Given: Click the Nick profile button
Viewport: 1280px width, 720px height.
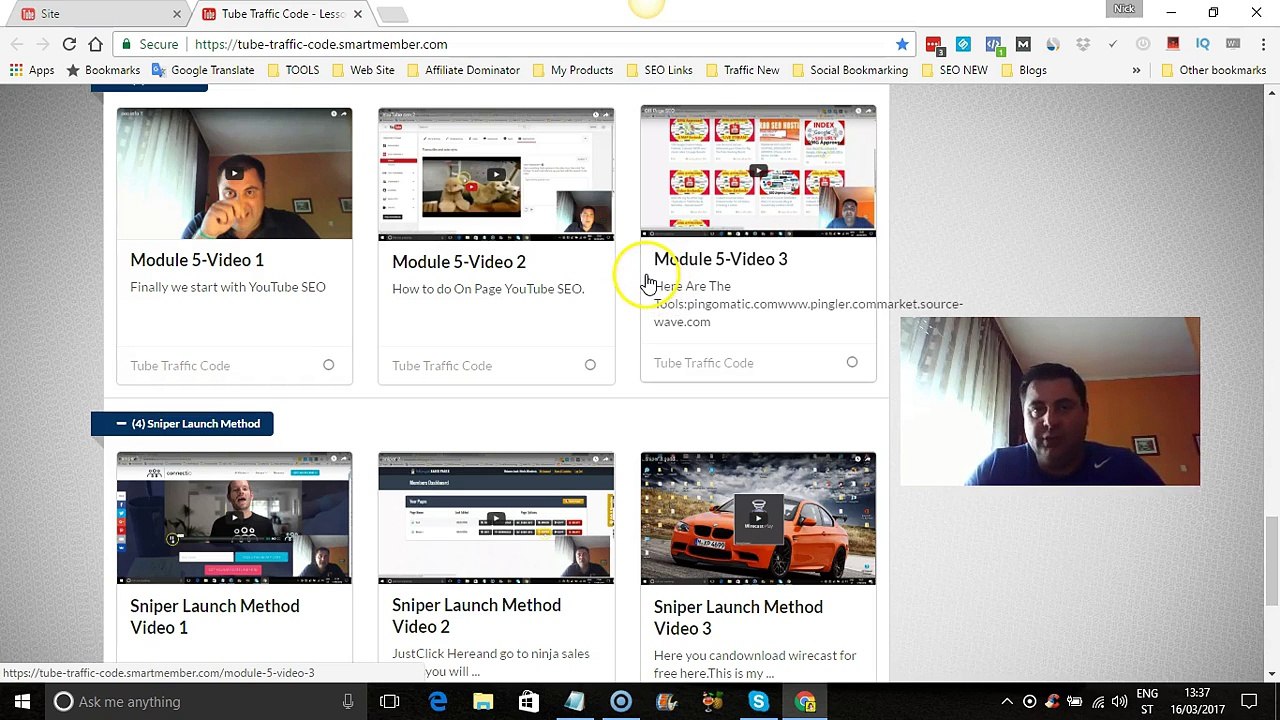Looking at the screenshot, I should (1124, 9).
